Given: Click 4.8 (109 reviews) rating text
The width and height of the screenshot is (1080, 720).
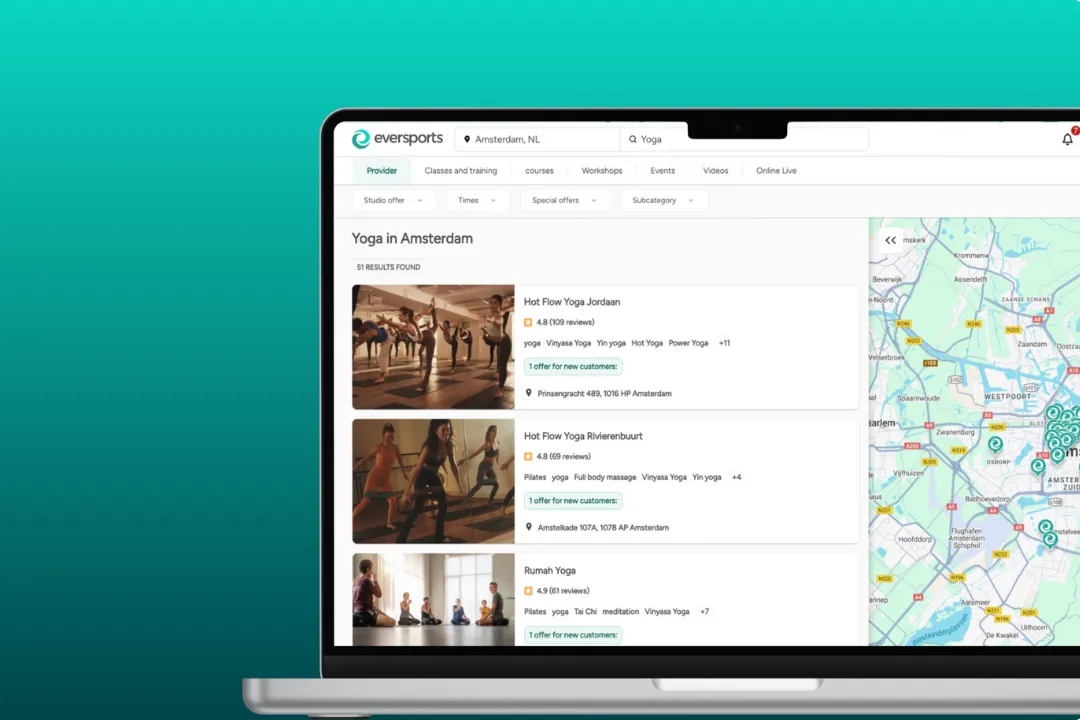Looking at the screenshot, I should [x=565, y=322].
